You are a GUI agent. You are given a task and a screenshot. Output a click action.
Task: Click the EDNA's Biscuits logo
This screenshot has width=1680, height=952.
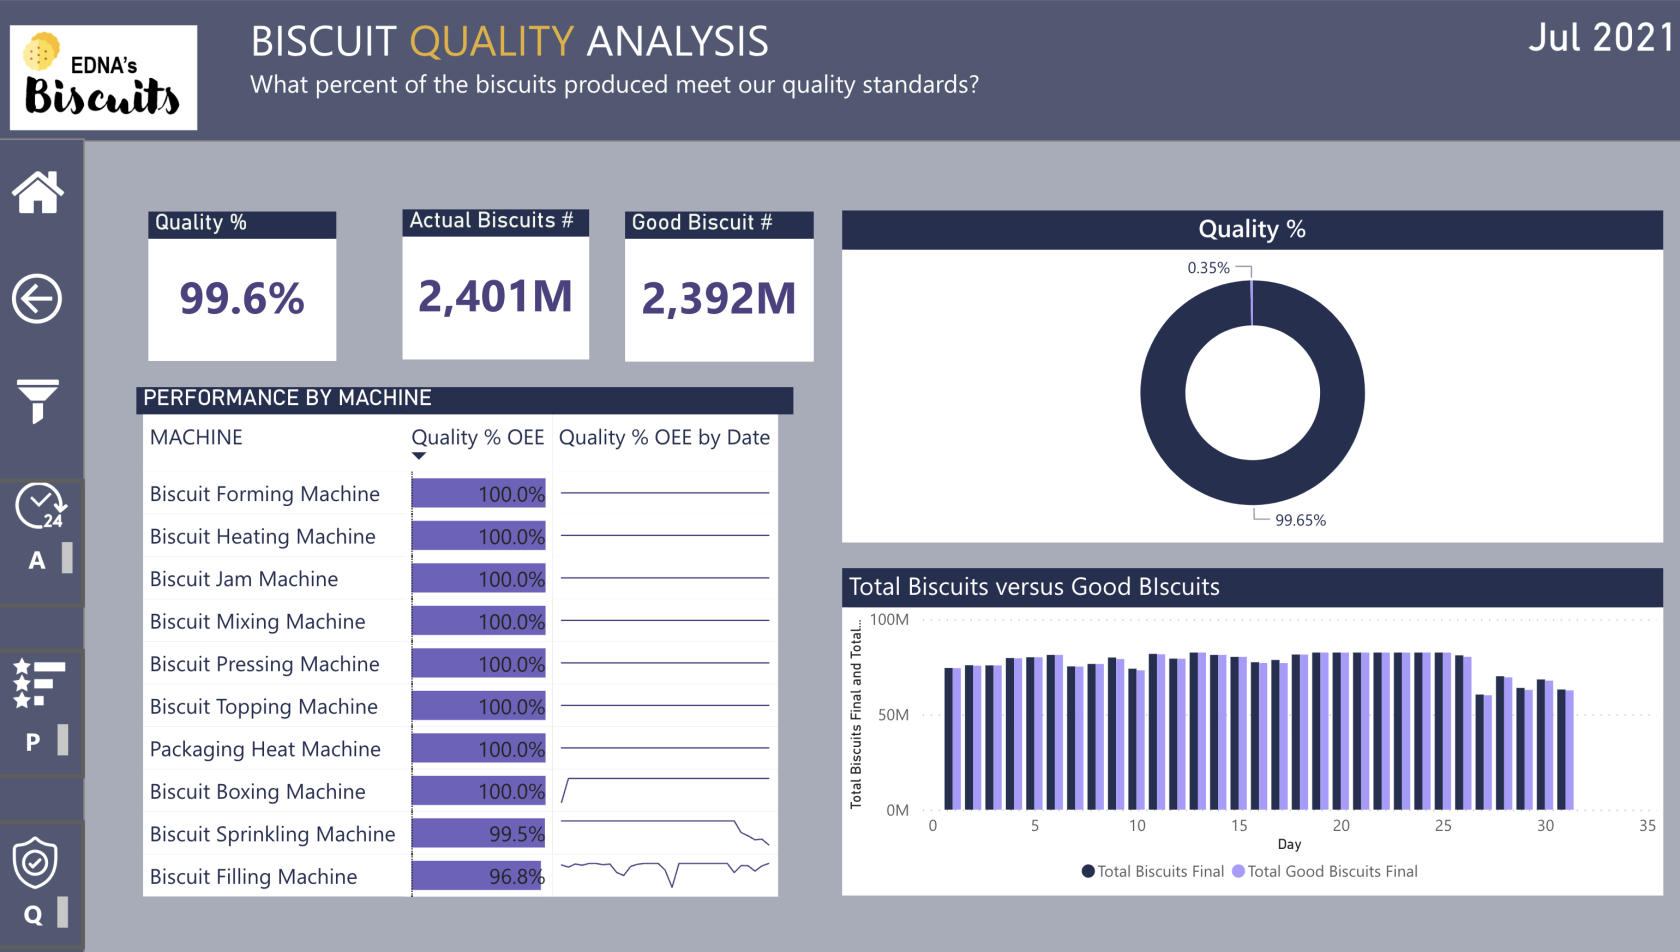click(x=103, y=78)
